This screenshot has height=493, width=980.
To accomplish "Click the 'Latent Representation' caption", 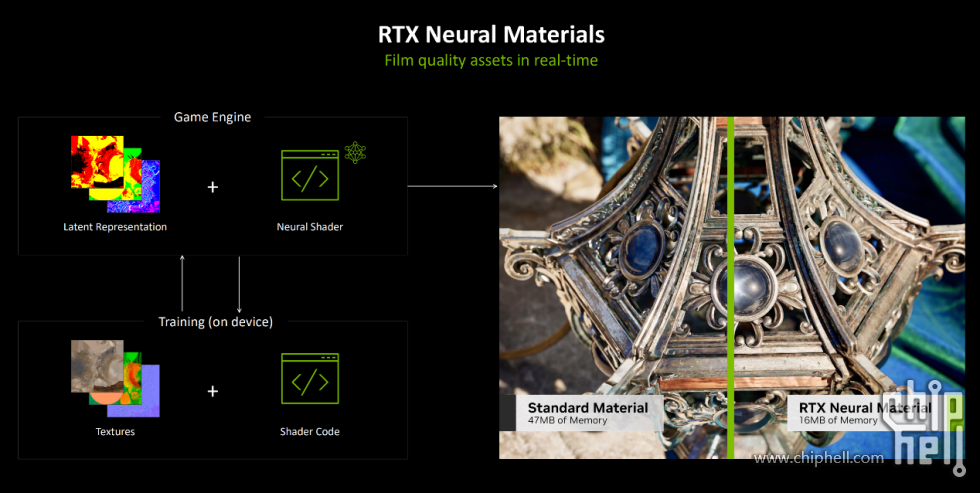I will 115,227.
